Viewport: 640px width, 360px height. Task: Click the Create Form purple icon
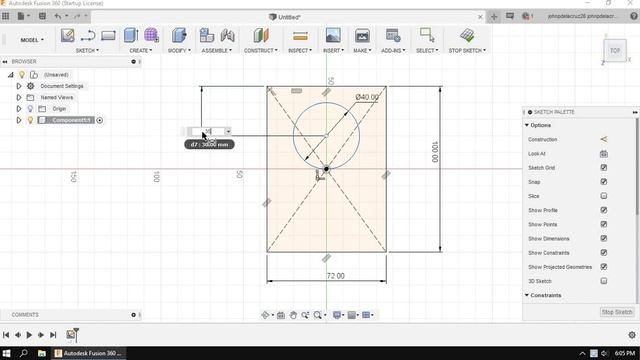click(x=151, y=36)
